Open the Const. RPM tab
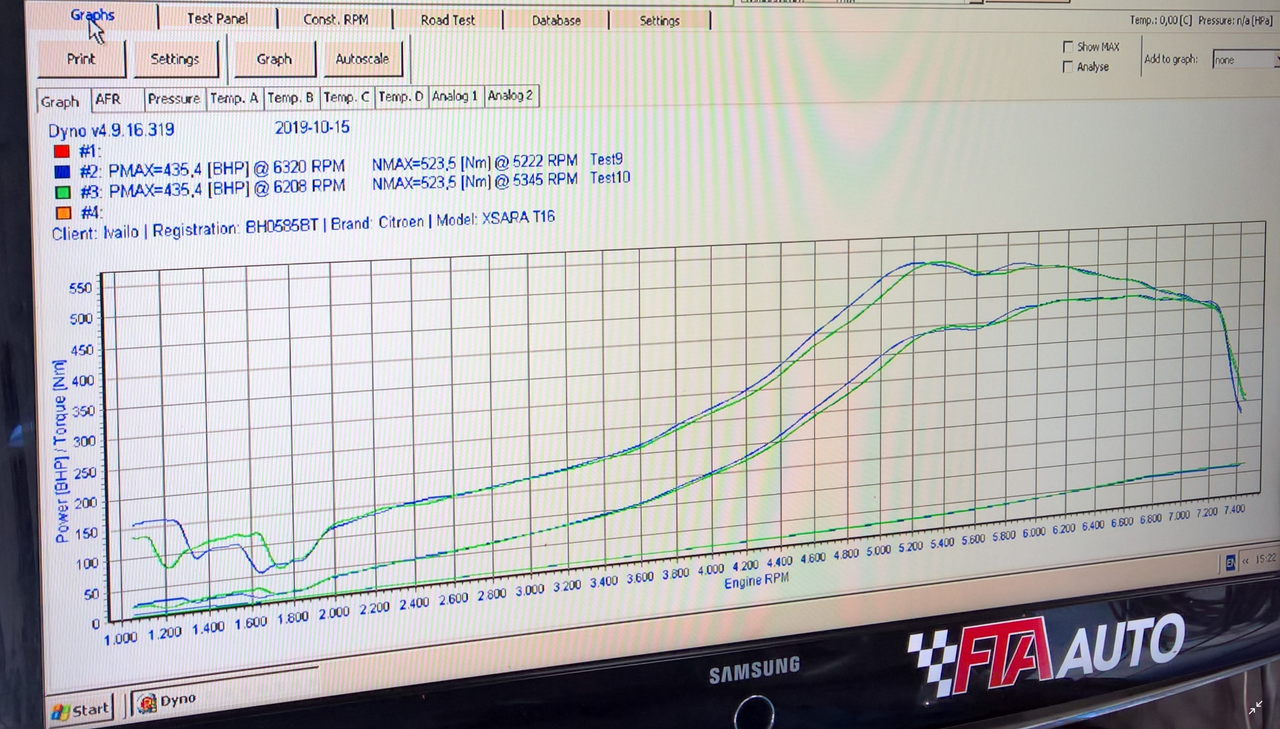 pyautogui.click(x=336, y=19)
